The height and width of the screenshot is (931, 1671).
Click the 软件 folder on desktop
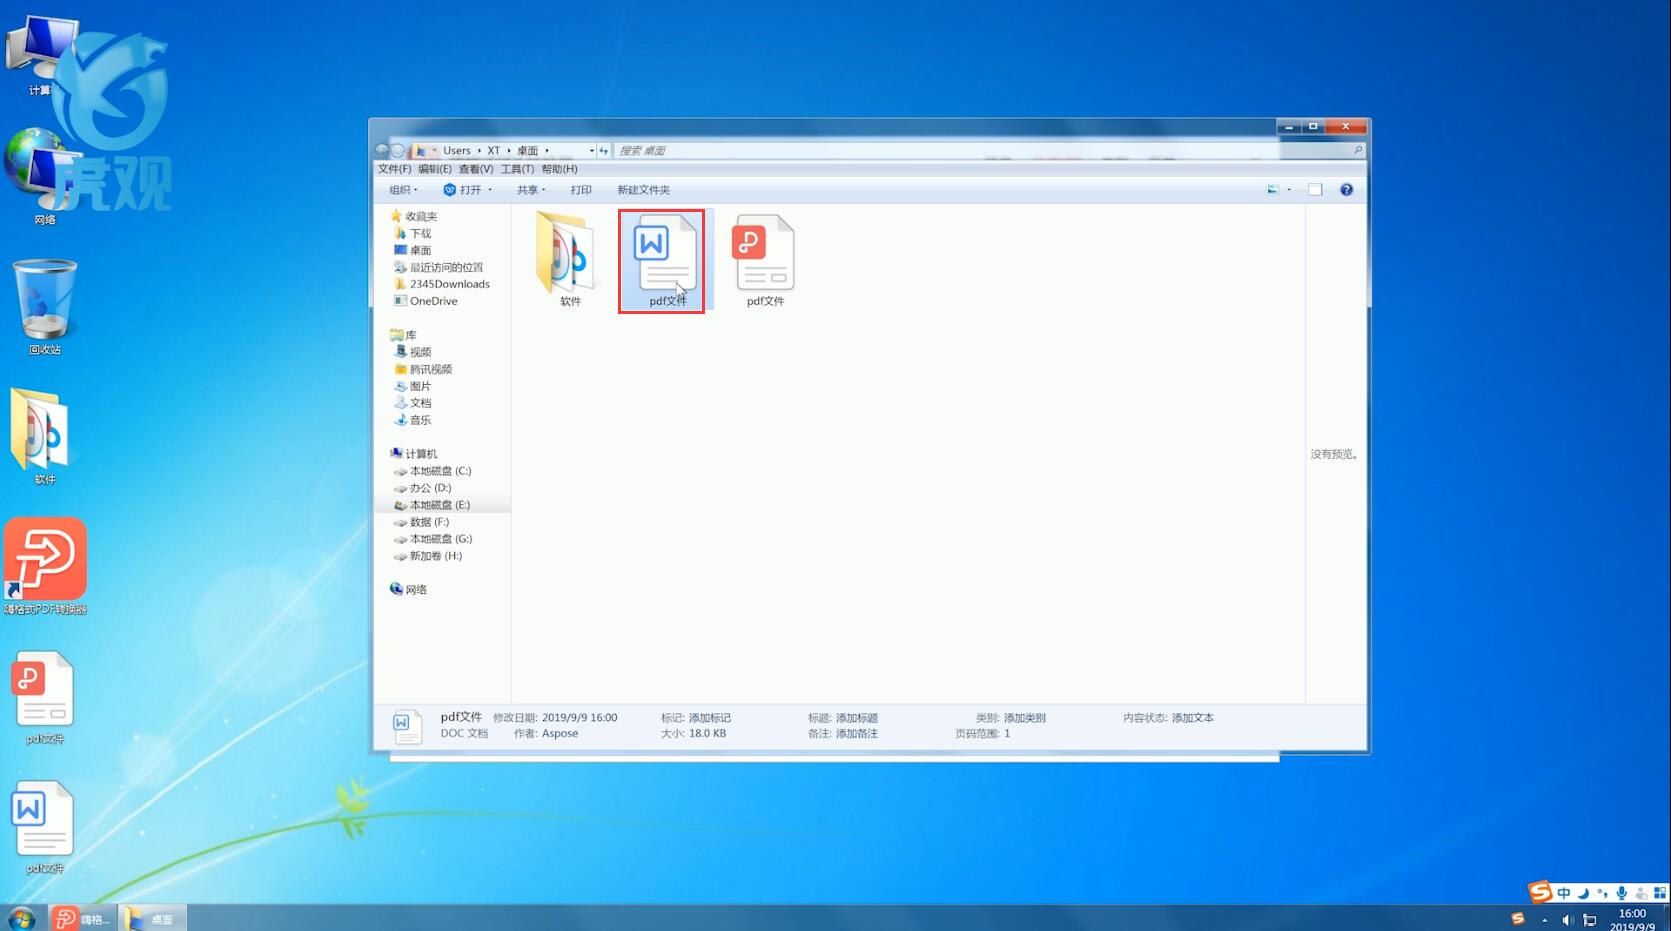(42, 437)
